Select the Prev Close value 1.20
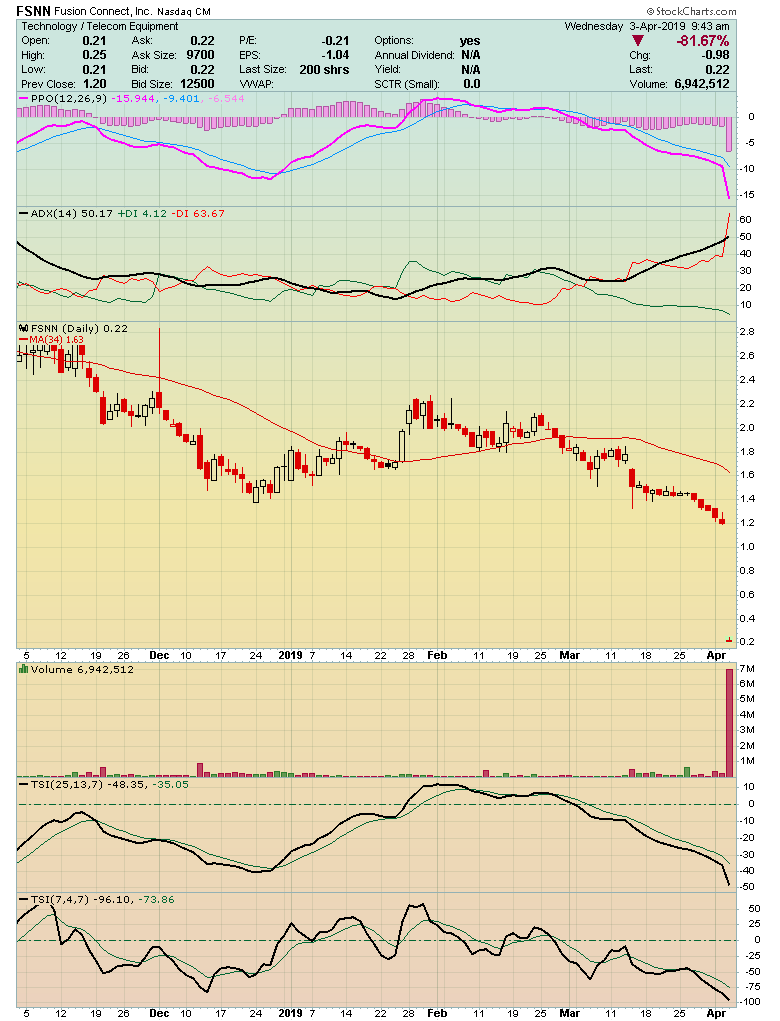The width and height of the screenshot is (780, 1021). (x=94, y=84)
